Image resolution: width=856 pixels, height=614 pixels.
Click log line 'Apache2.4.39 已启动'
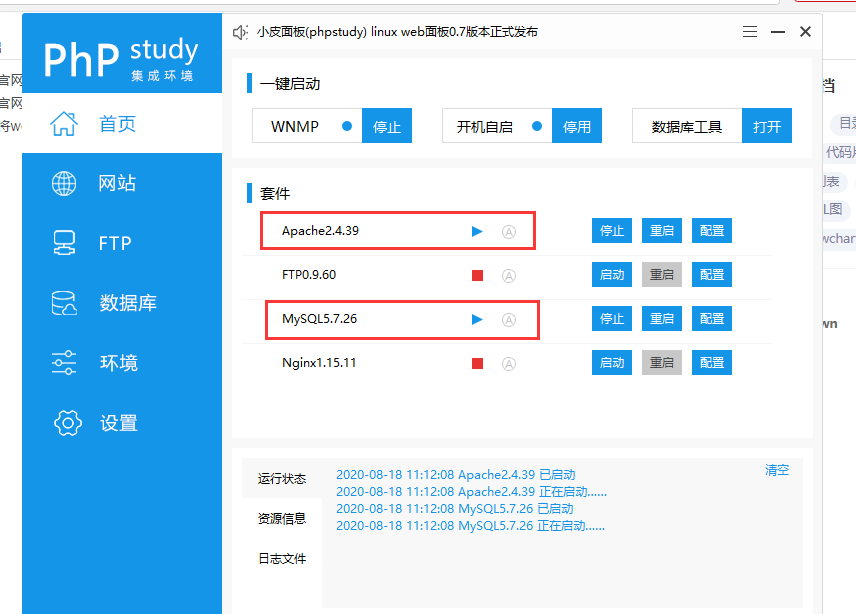(456, 475)
